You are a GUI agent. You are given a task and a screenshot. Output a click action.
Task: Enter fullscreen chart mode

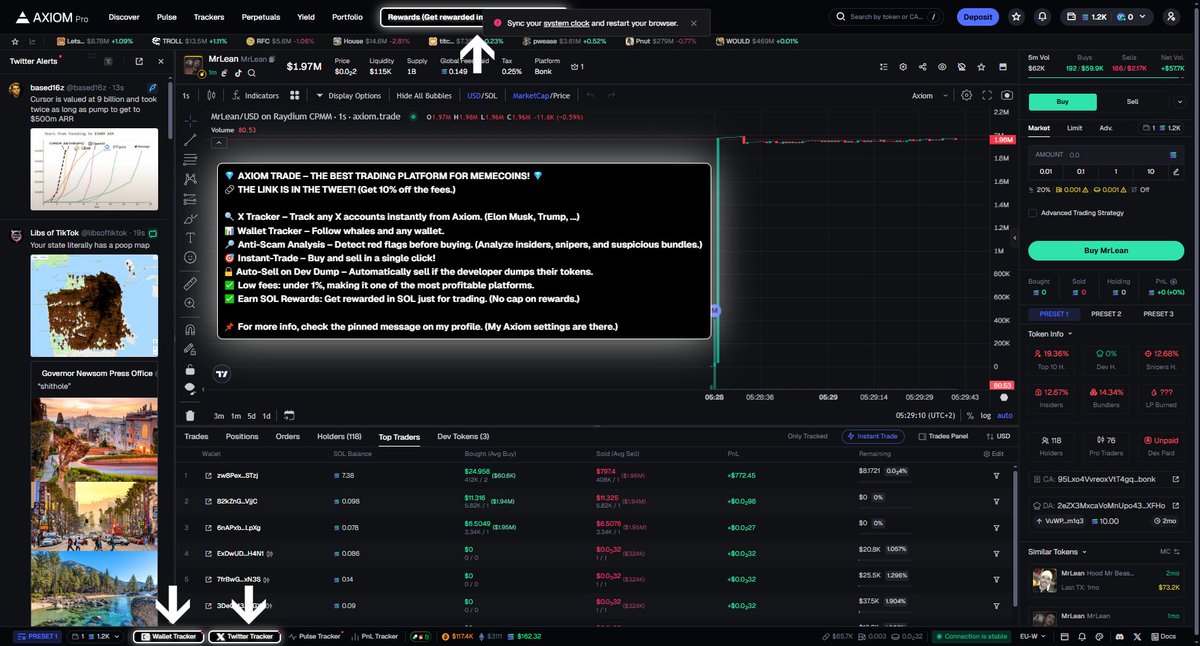[987, 96]
